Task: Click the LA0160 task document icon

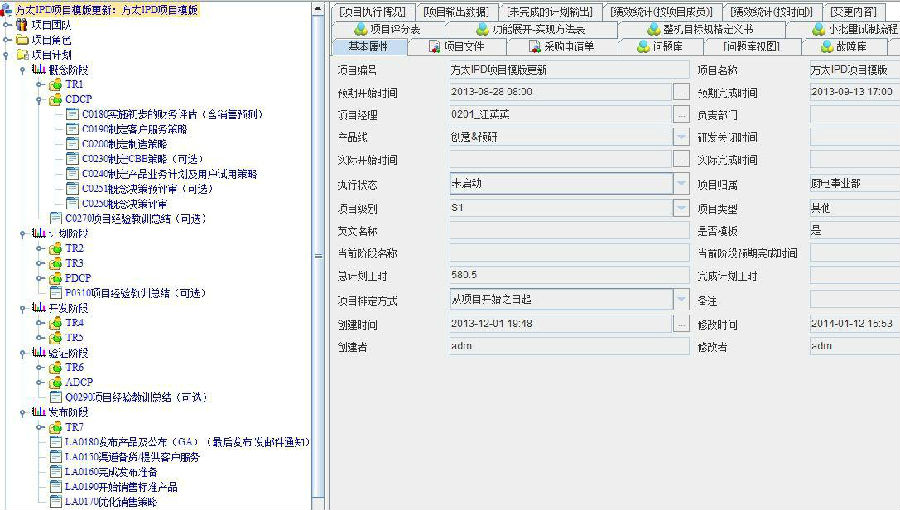Action: pos(55,472)
